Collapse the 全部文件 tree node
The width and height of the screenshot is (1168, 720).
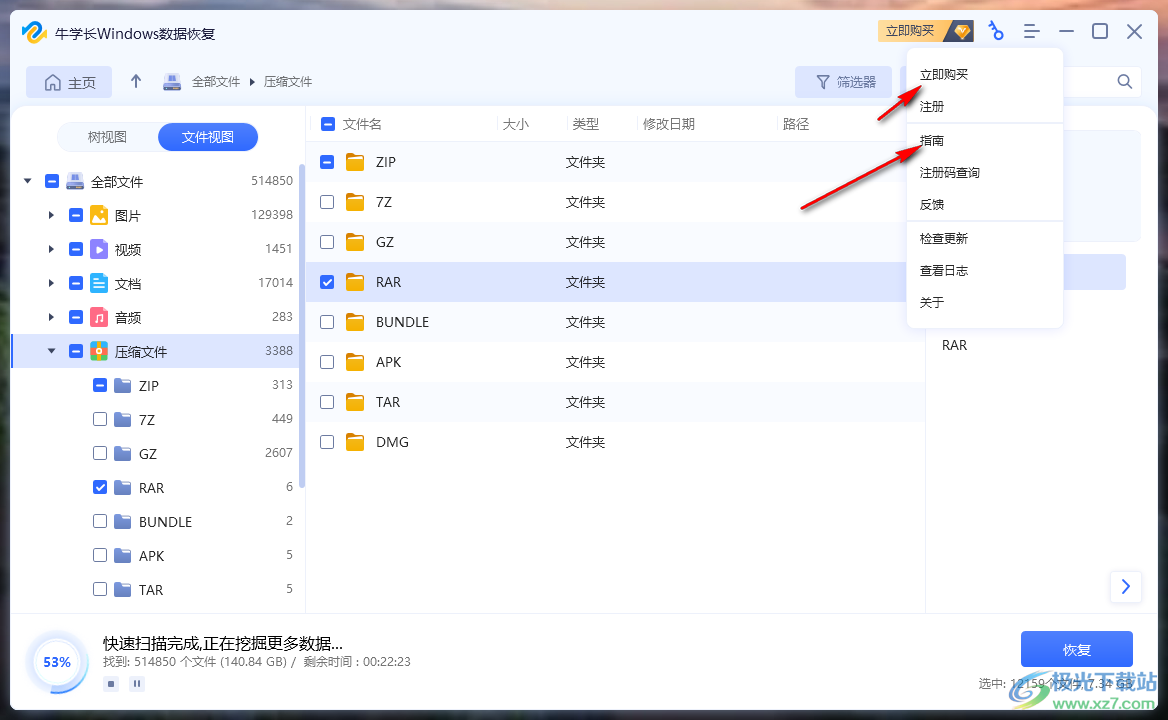(28, 181)
